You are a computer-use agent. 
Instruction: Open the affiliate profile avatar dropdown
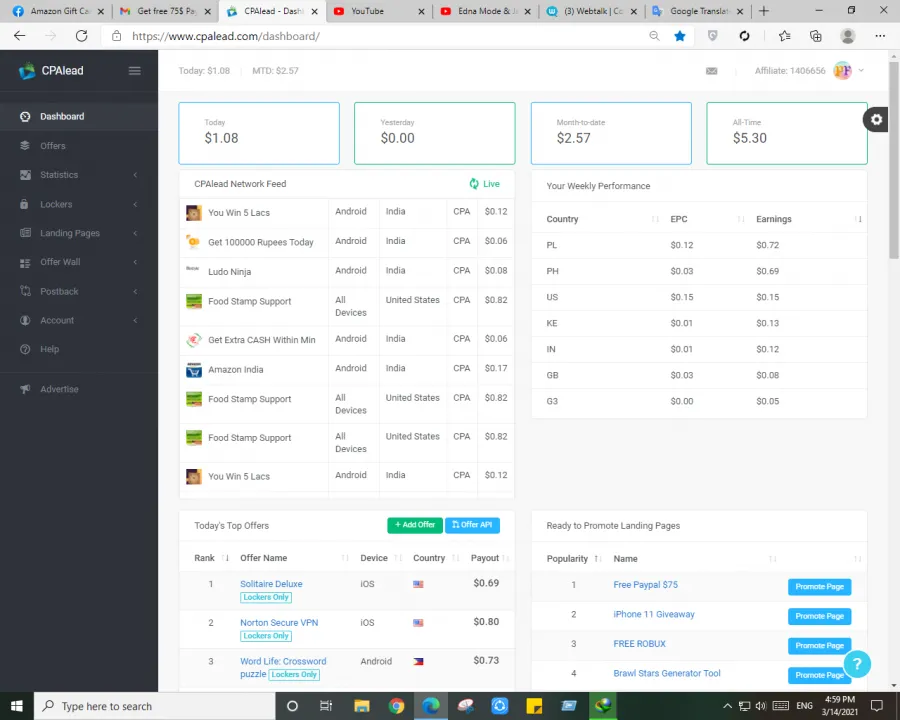click(844, 71)
